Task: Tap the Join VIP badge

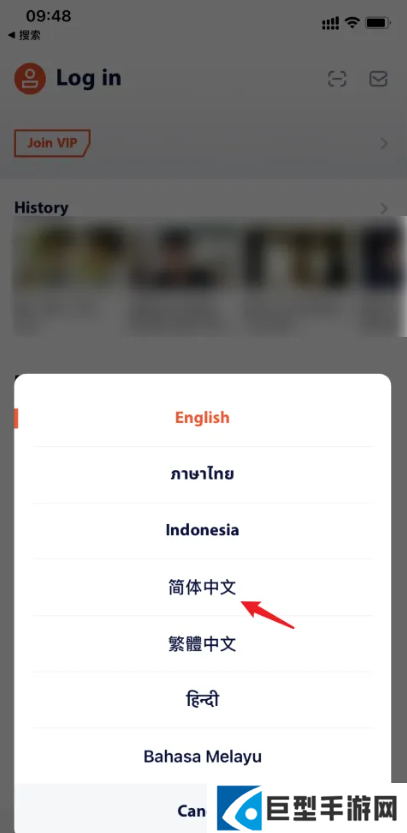Action: point(52,143)
